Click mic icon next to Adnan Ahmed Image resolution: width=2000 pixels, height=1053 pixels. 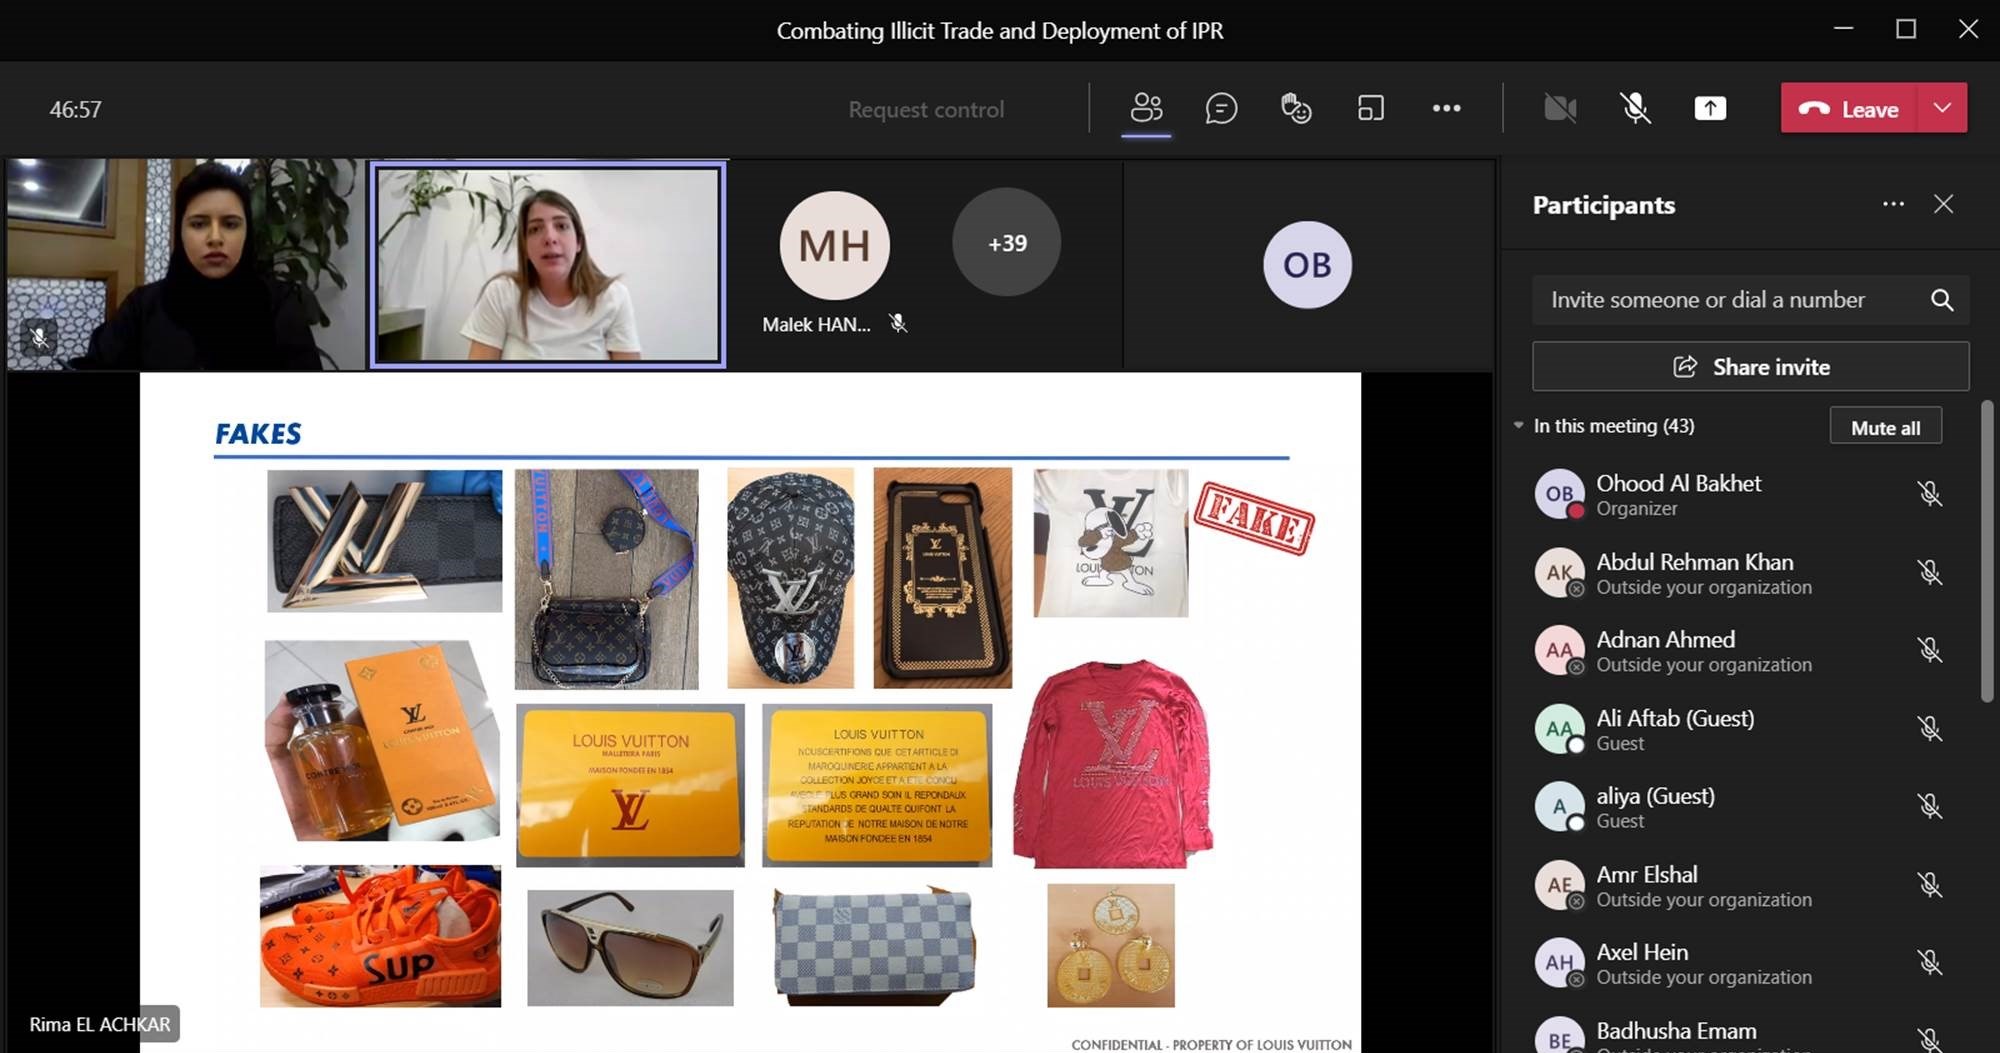[1929, 650]
